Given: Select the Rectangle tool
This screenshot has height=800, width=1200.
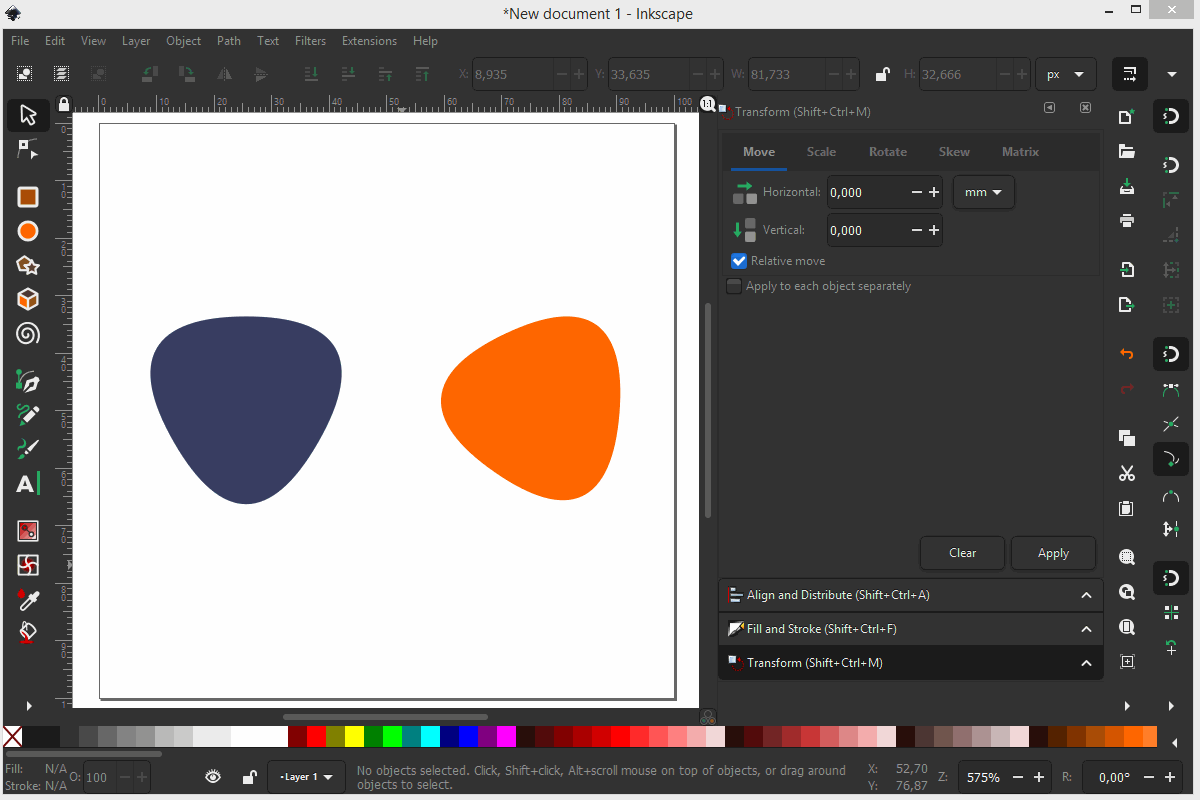Looking at the screenshot, I should [x=28, y=198].
